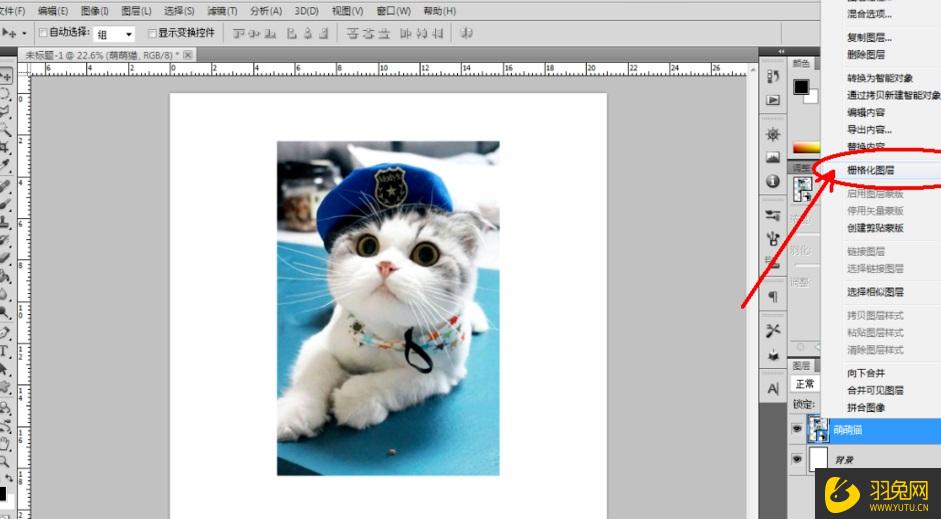Open the Tool Presets icon in dock
This screenshot has height=519, width=941.
(x=773, y=331)
